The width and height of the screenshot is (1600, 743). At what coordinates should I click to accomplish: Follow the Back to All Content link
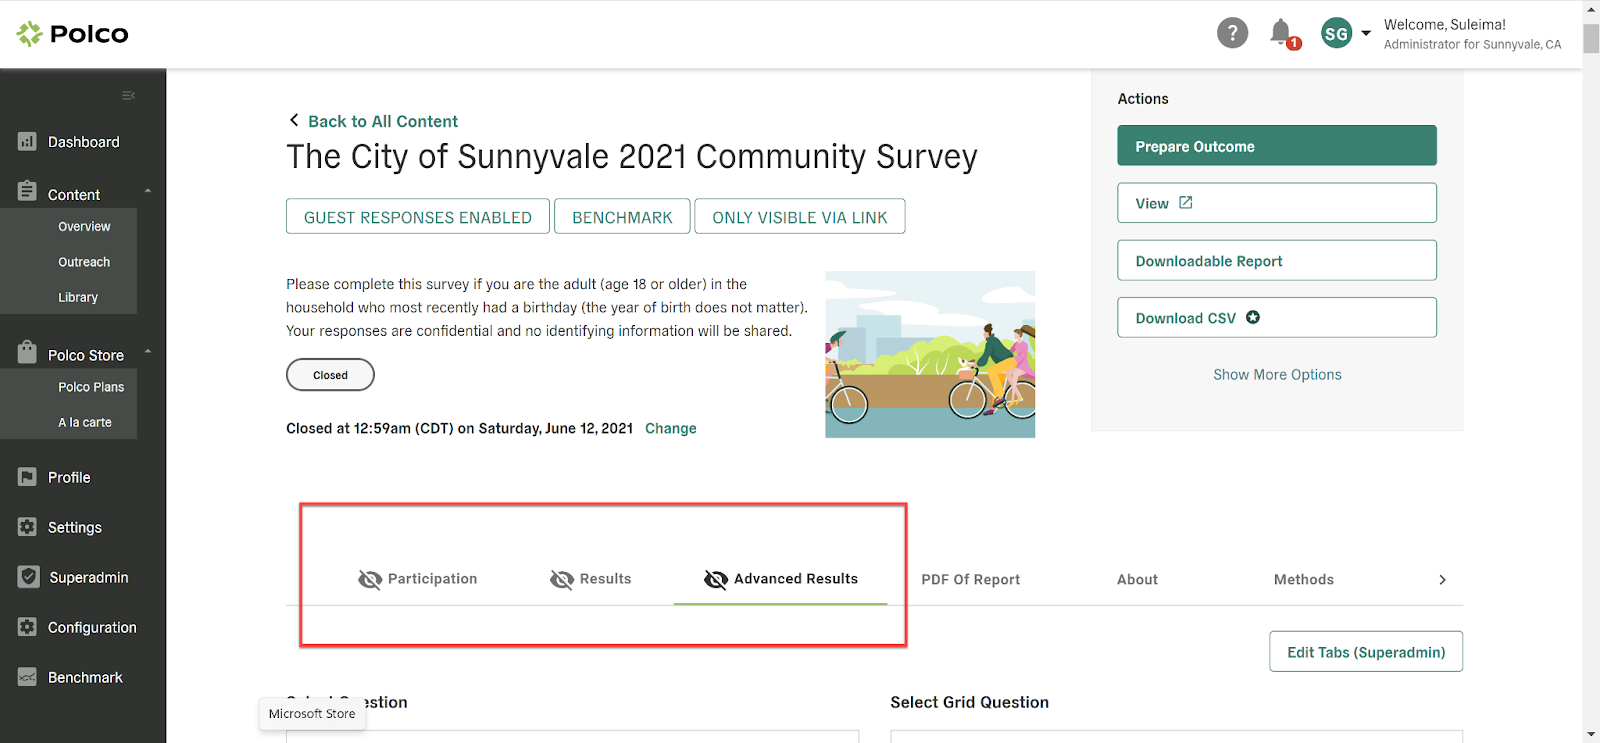coord(383,121)
